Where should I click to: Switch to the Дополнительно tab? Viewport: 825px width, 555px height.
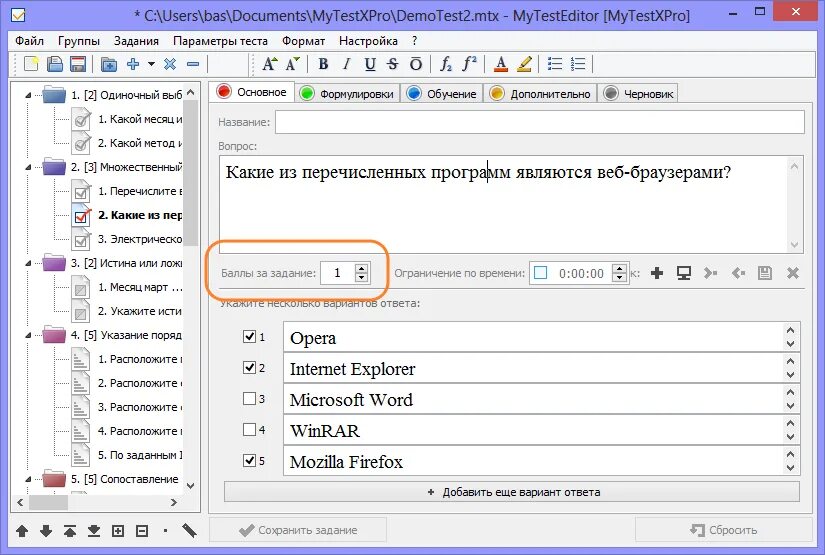click(540, 94)
